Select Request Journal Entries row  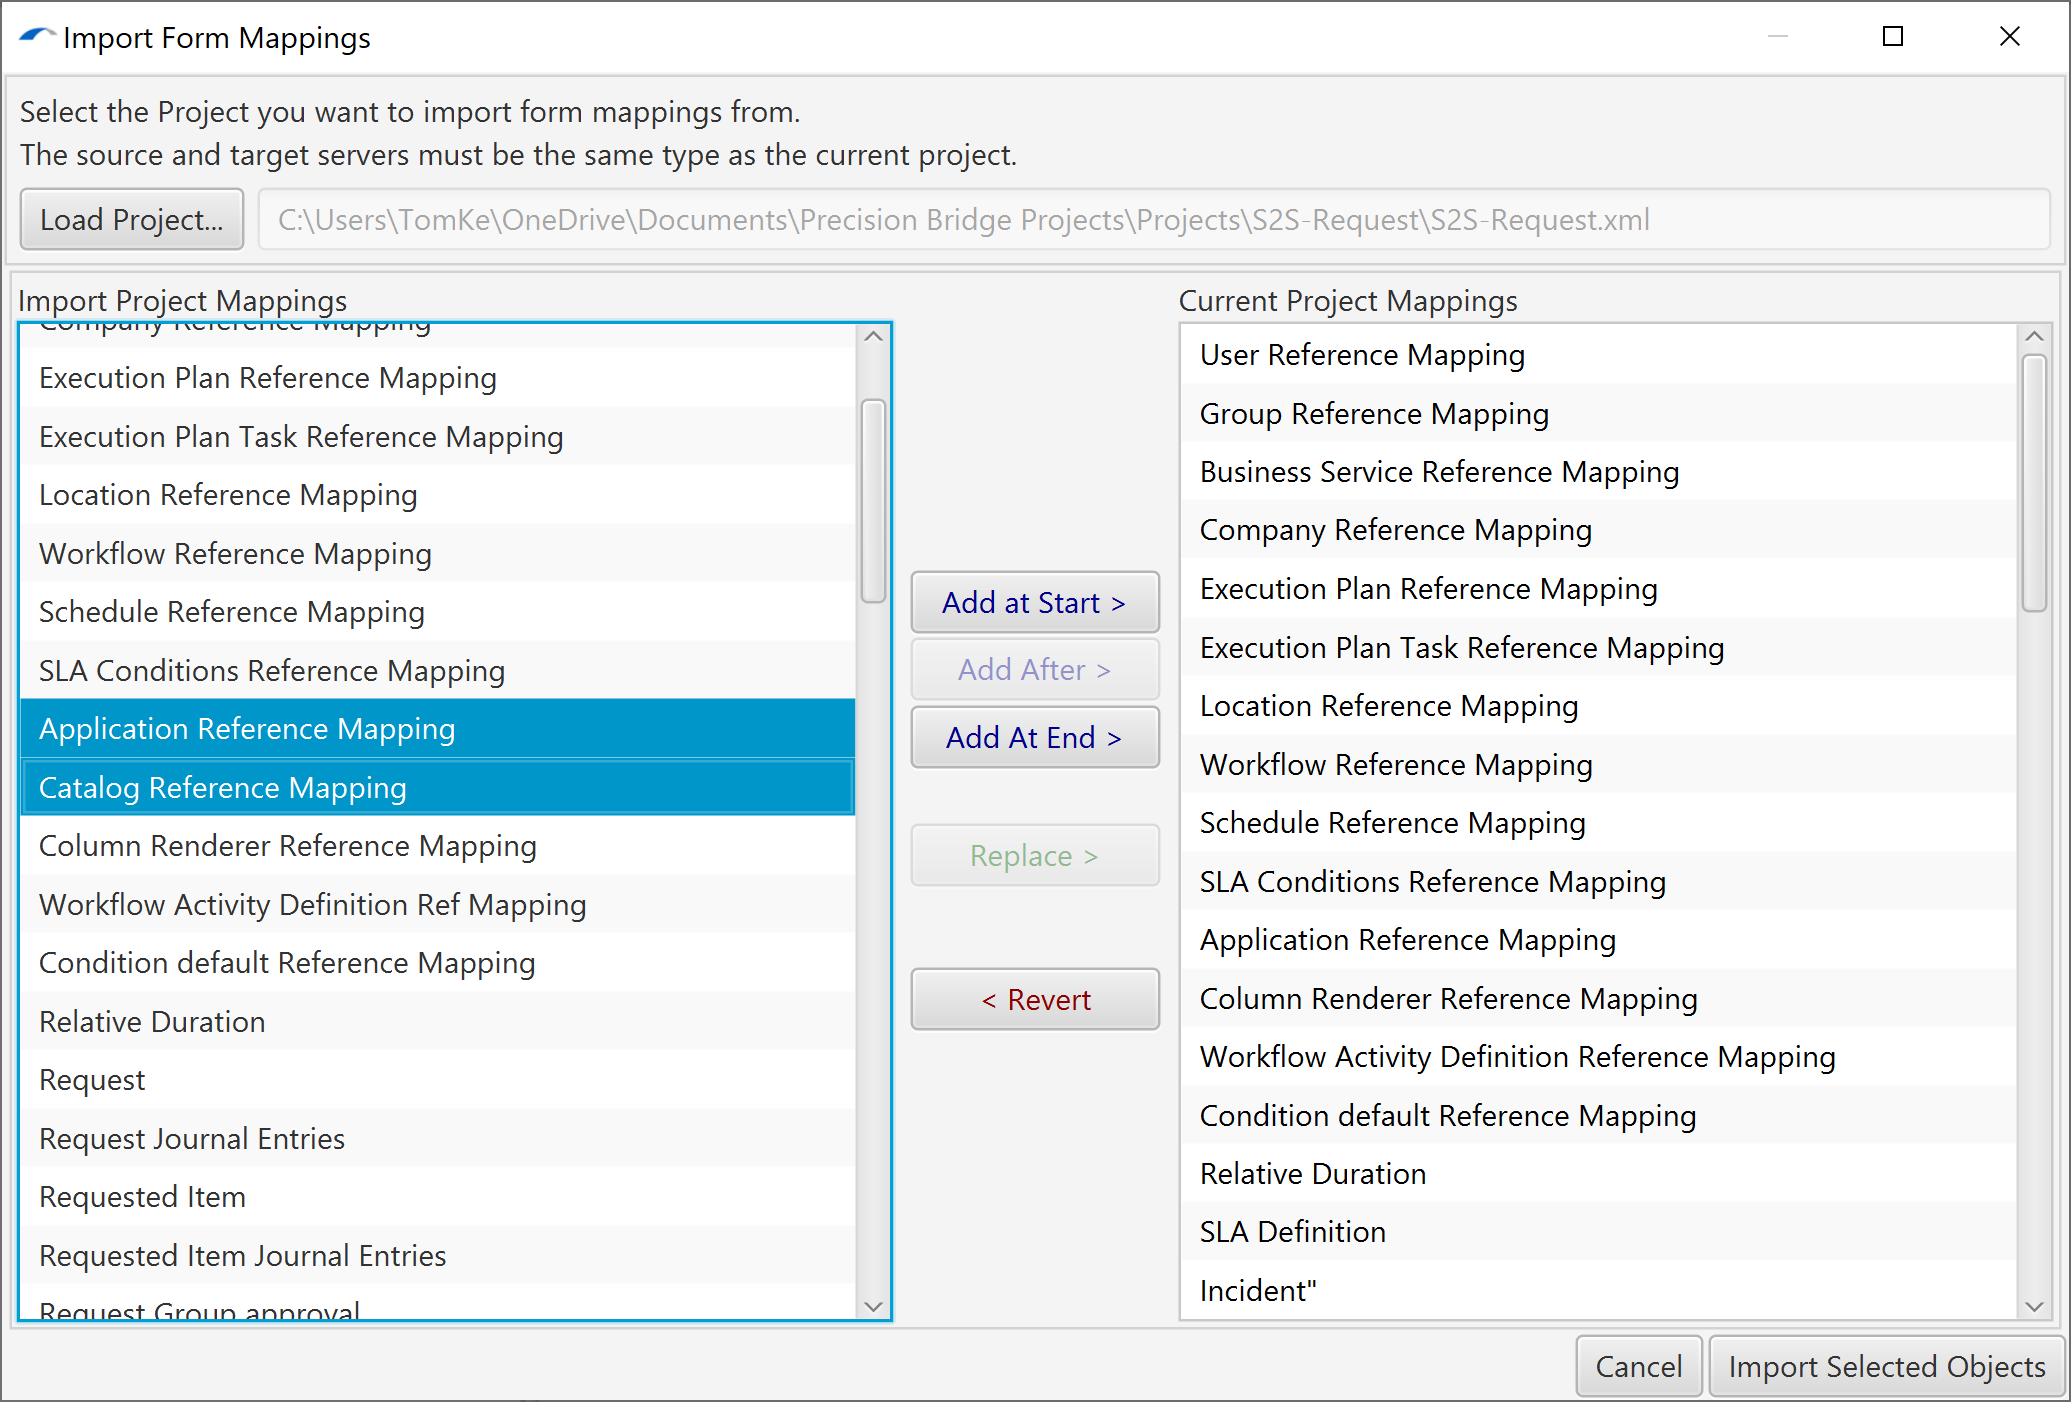point(438,1139)
